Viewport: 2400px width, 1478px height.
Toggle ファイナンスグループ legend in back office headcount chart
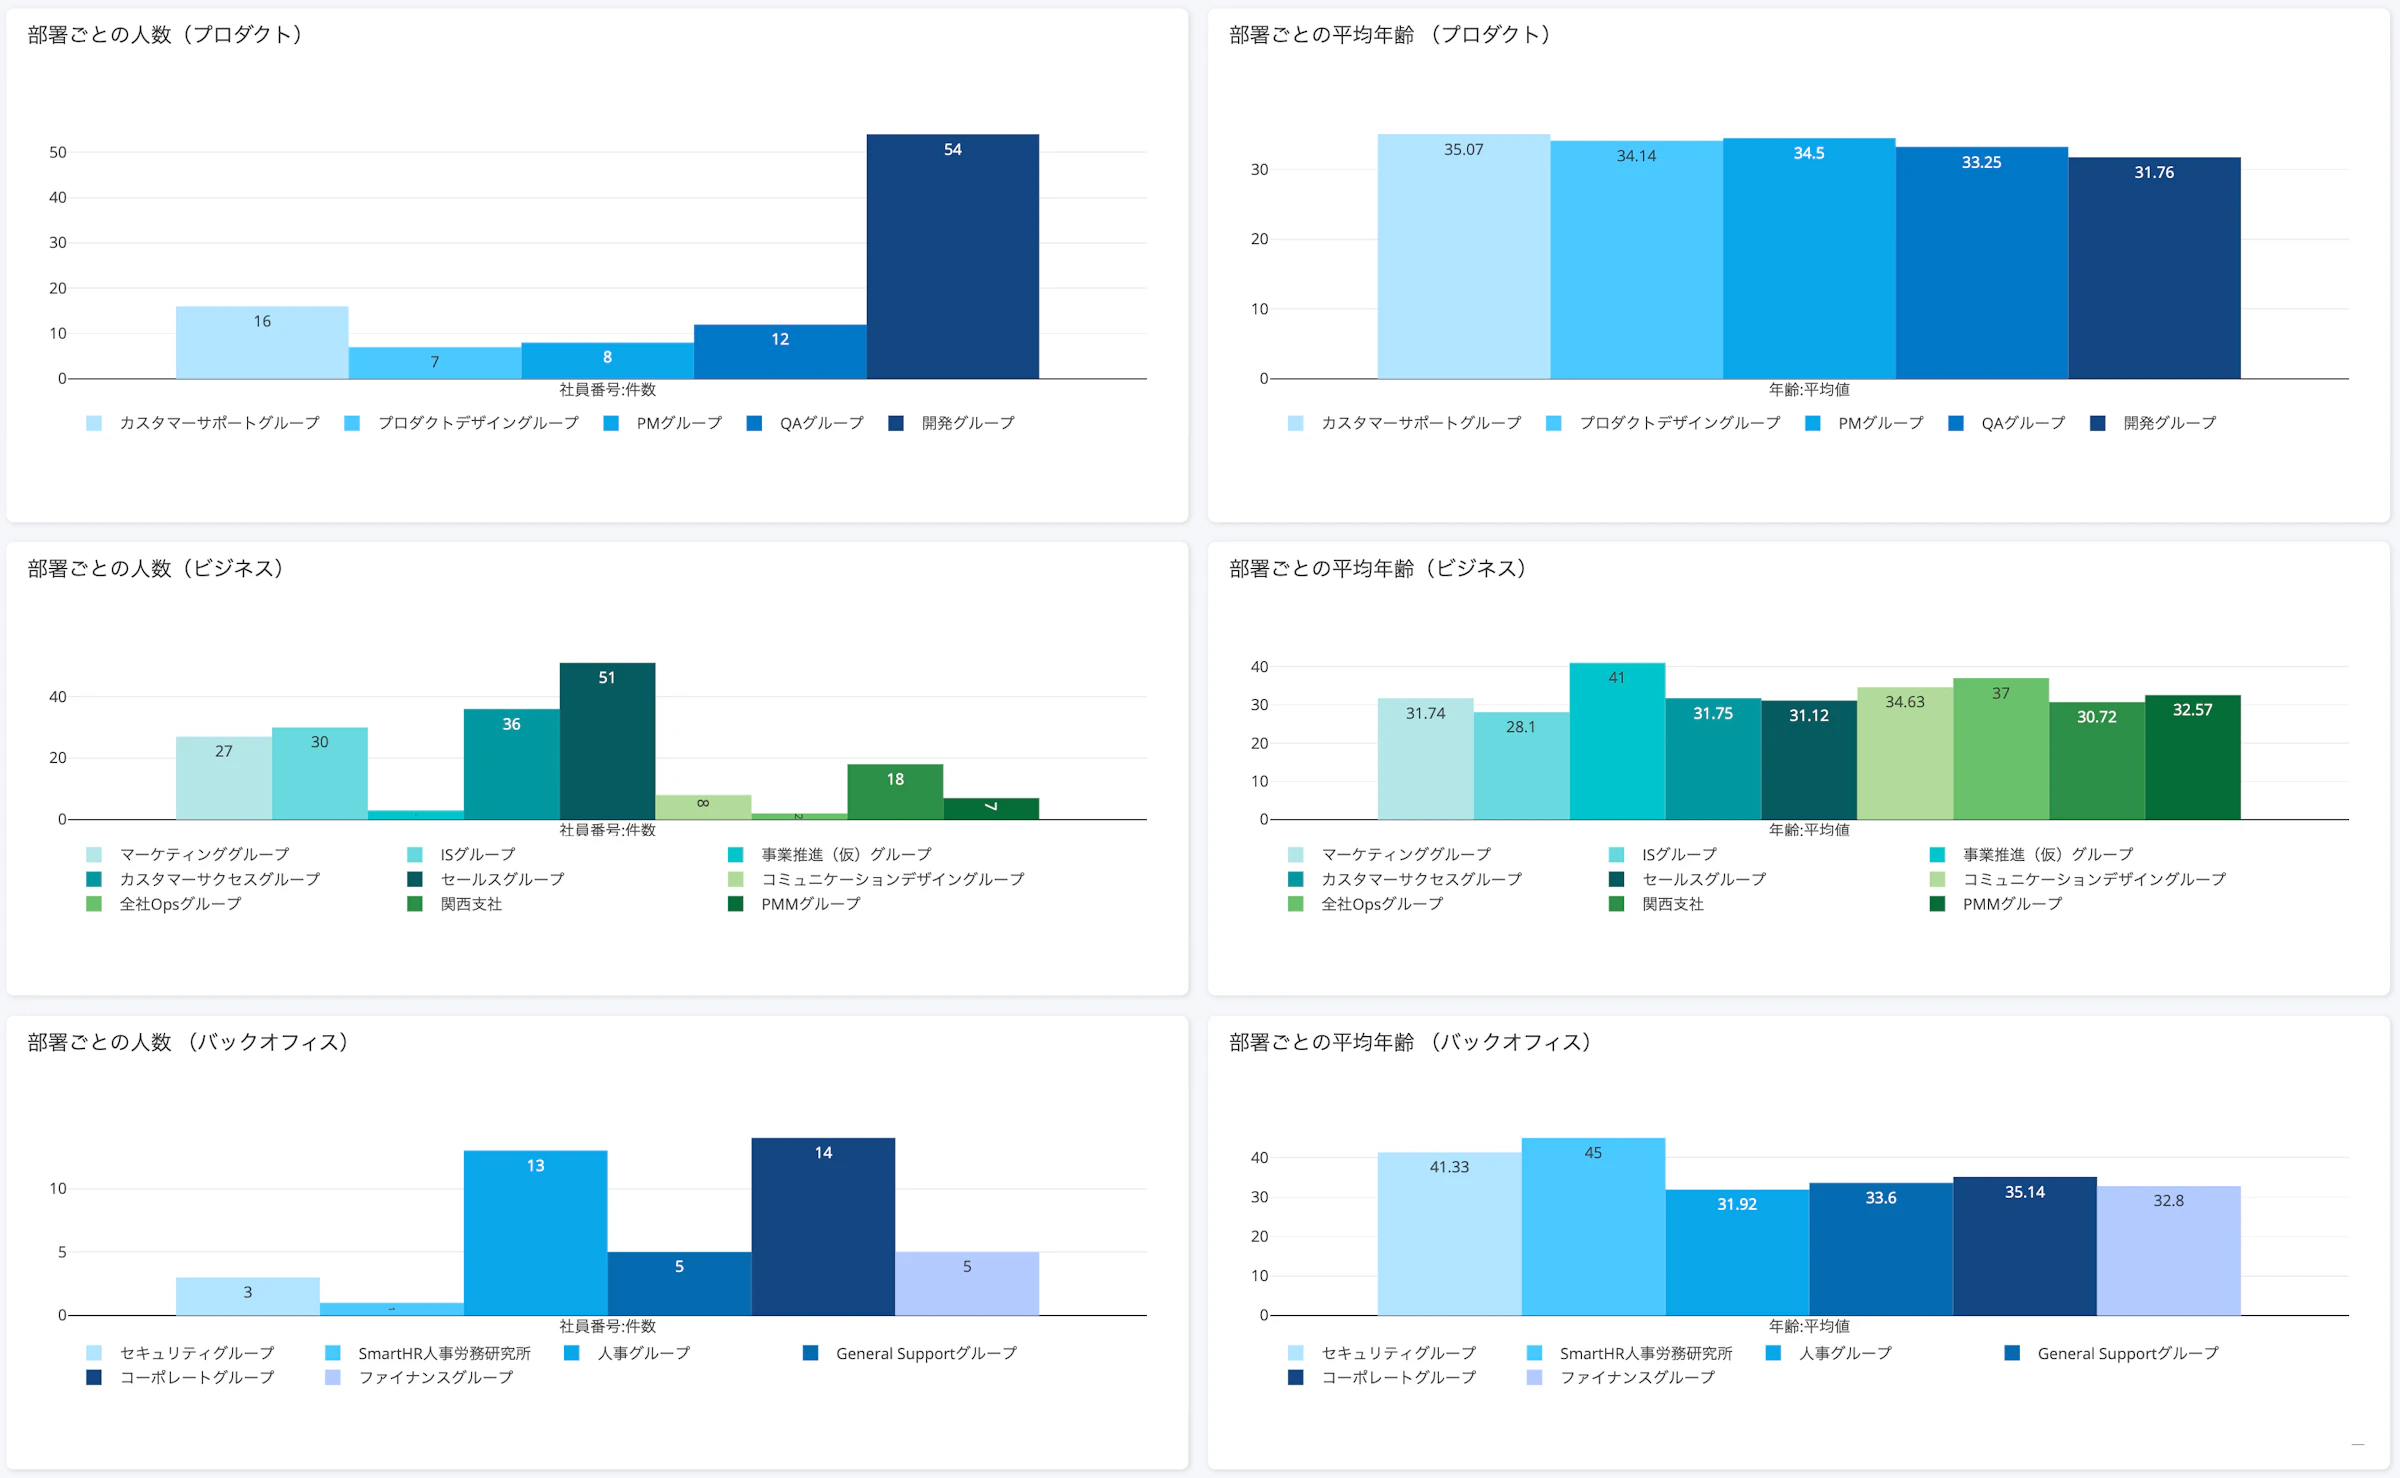pyautogui.click(x=435, y=1378)
